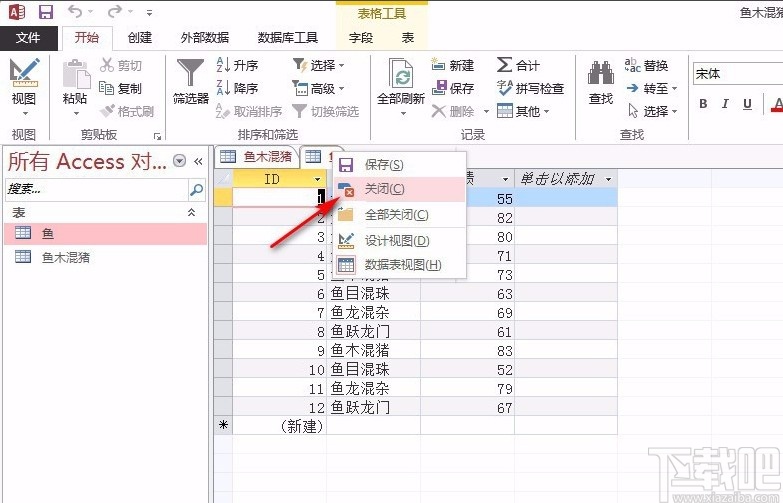This screenshot has height=503, width=783.
Task: Click 删除 record button
Action: tap(453, 111)
